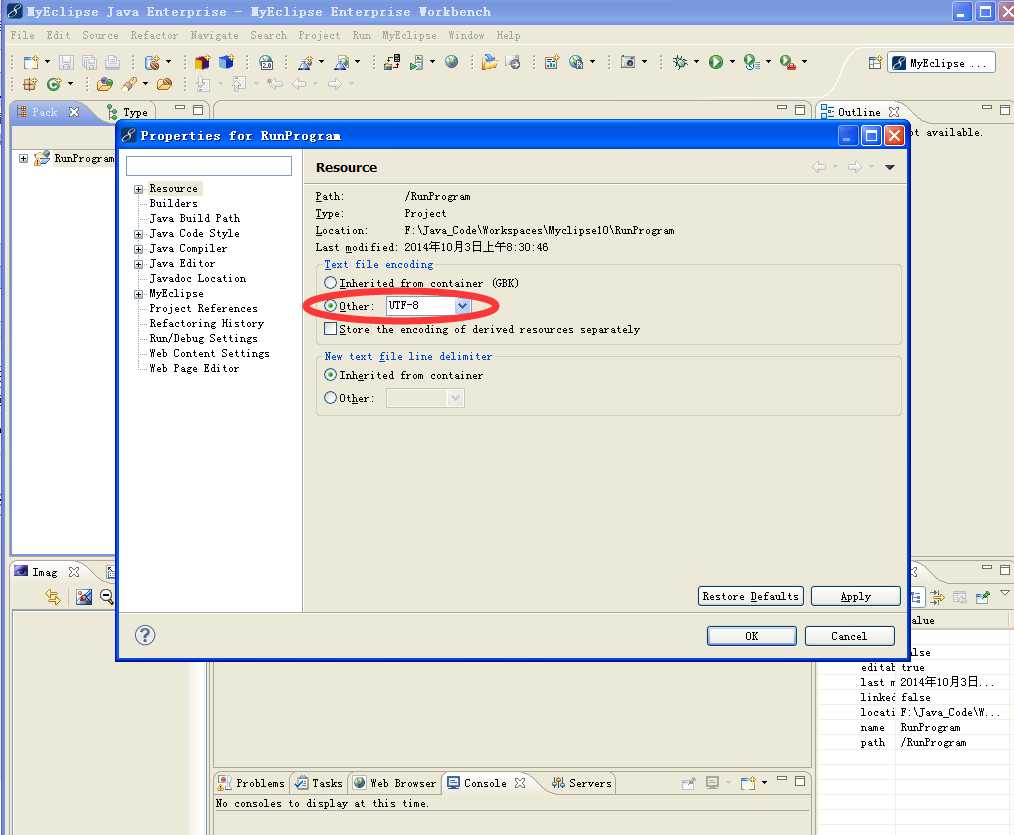The height and width of the screenshot is (835, 1014).
Task: Click the dialog view menu triangle
Action: tap(890, 167)
